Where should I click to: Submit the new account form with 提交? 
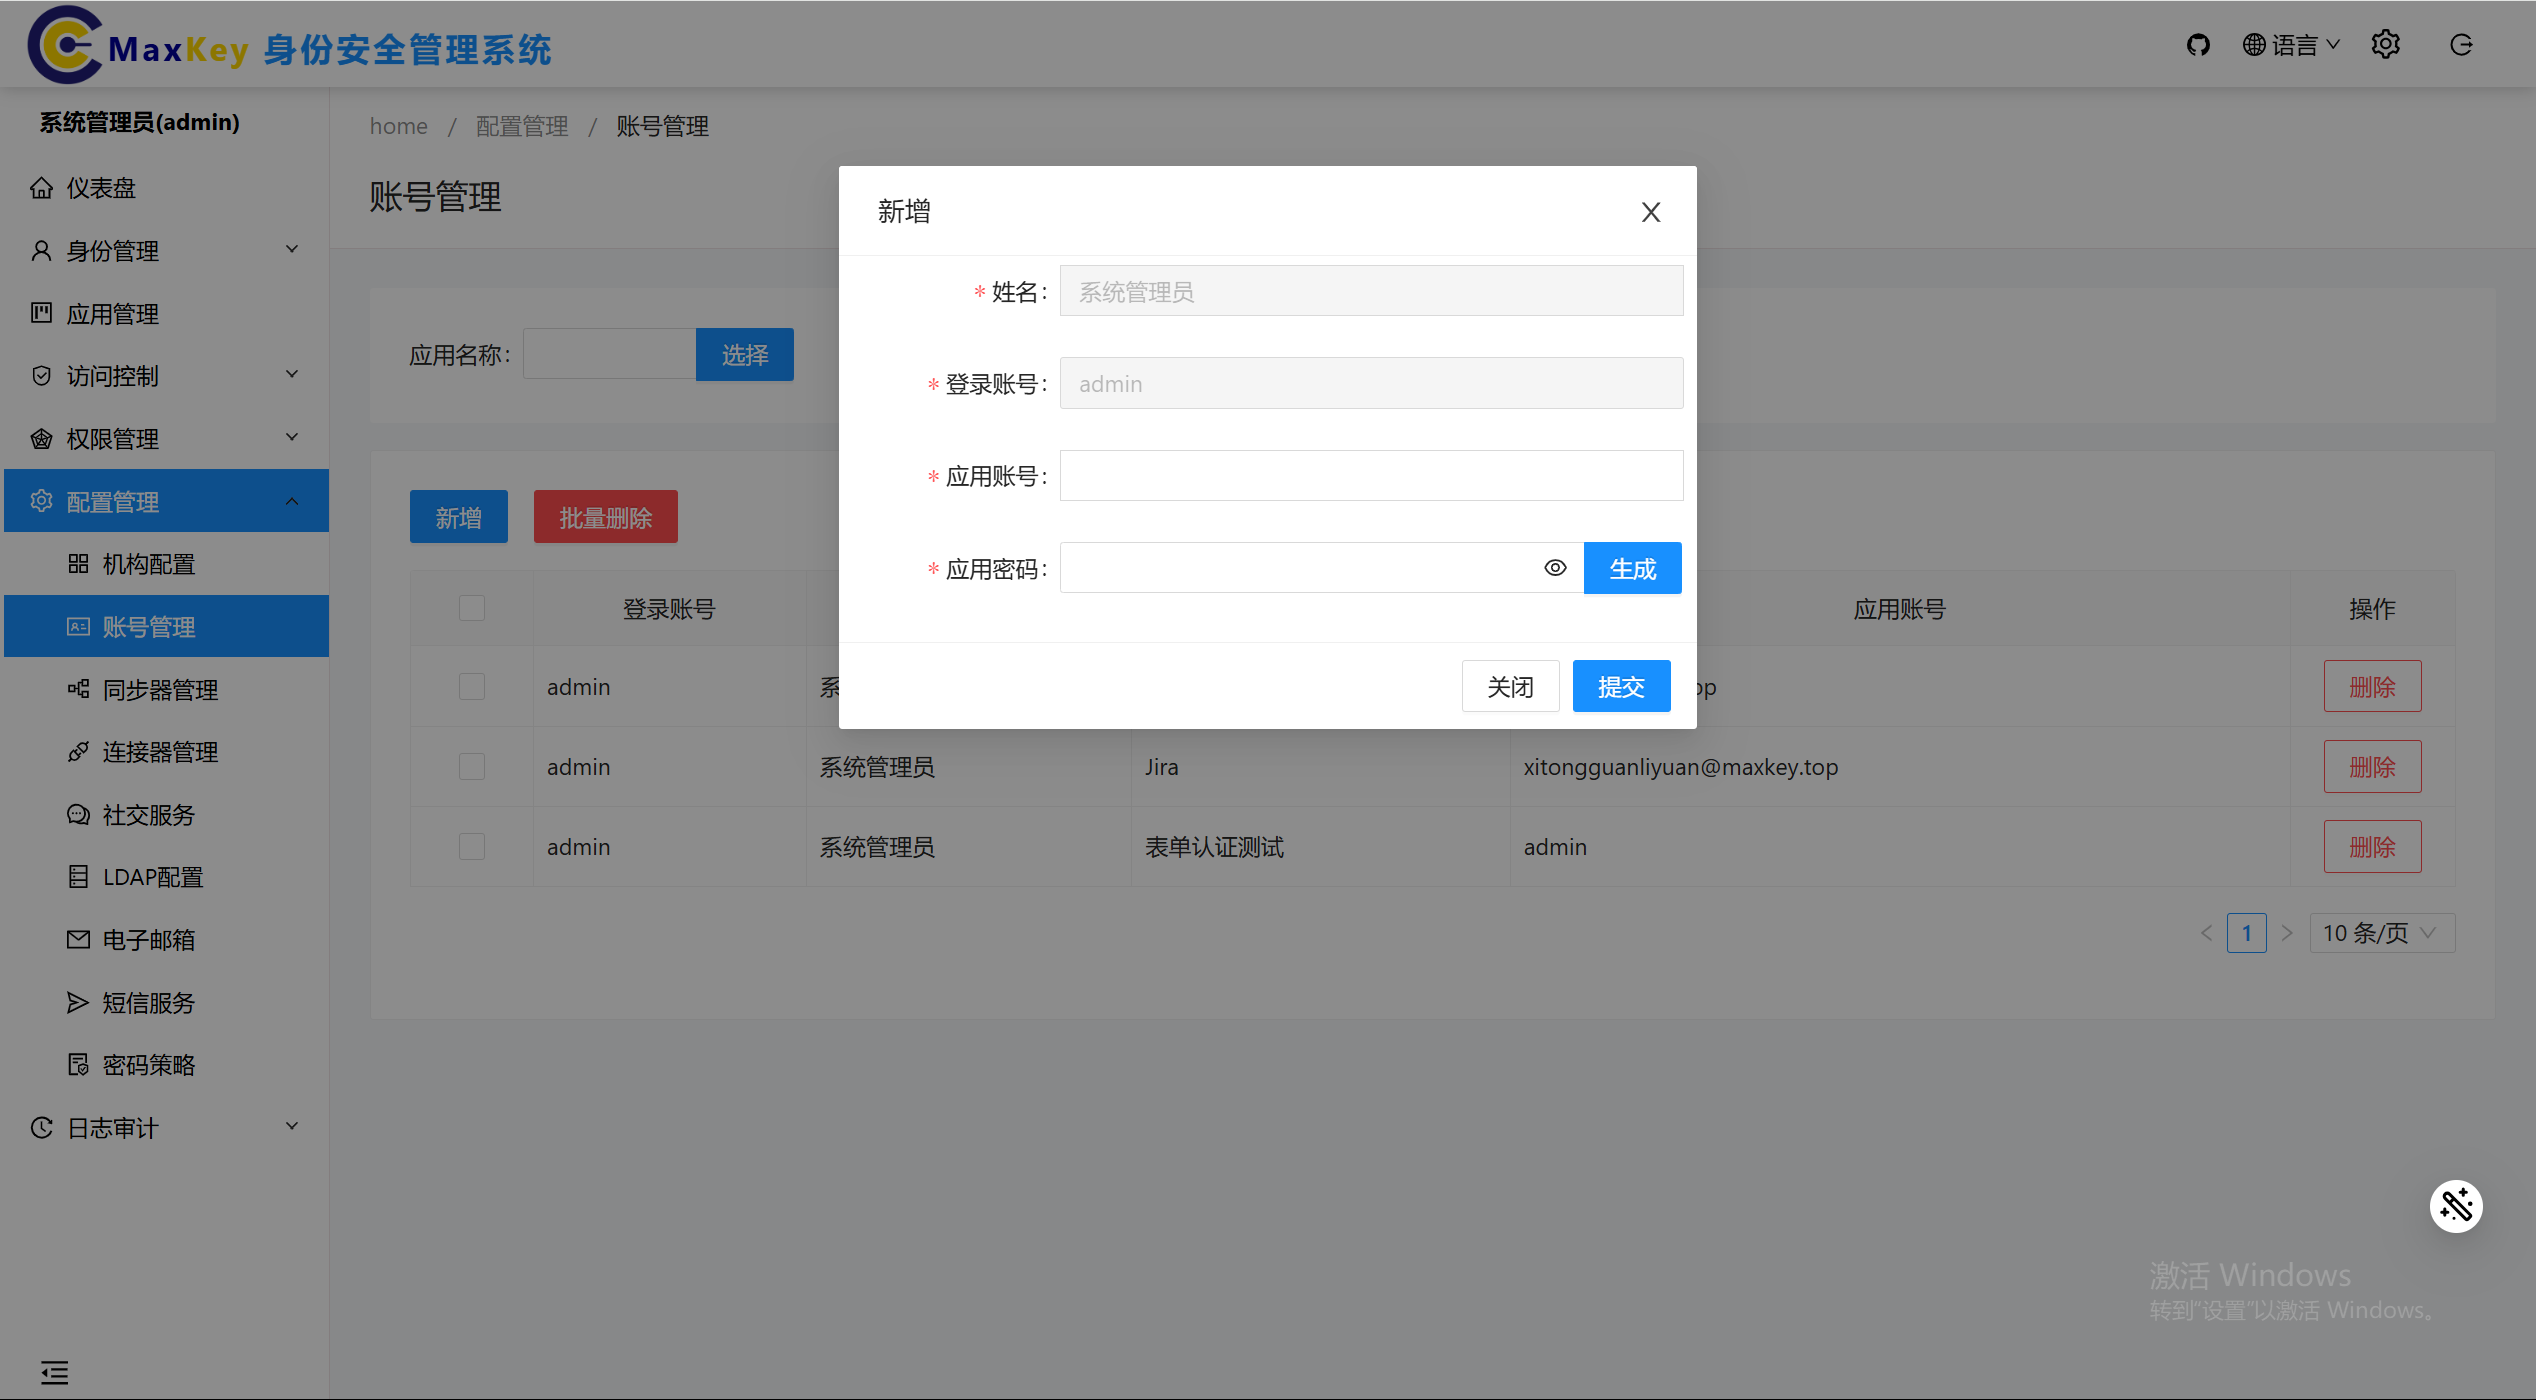click(1621, 686)
